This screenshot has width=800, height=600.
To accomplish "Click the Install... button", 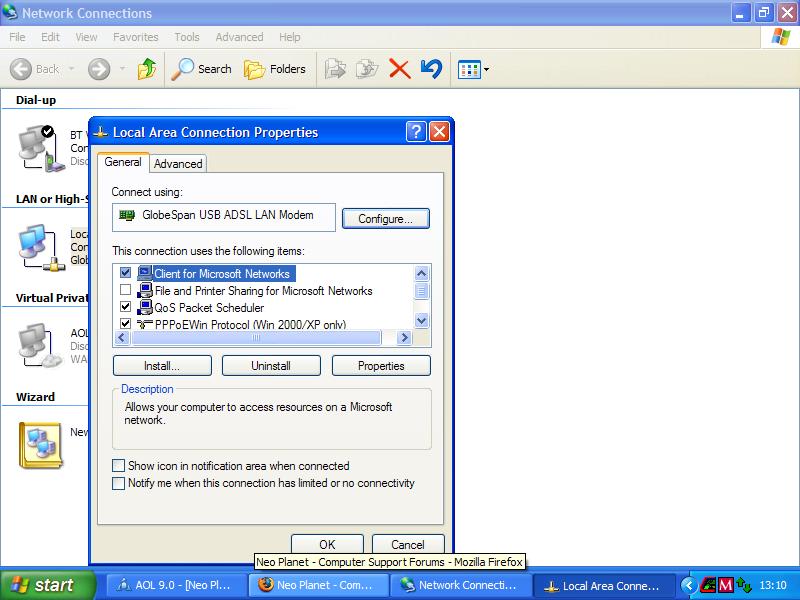I will [162, 366].
